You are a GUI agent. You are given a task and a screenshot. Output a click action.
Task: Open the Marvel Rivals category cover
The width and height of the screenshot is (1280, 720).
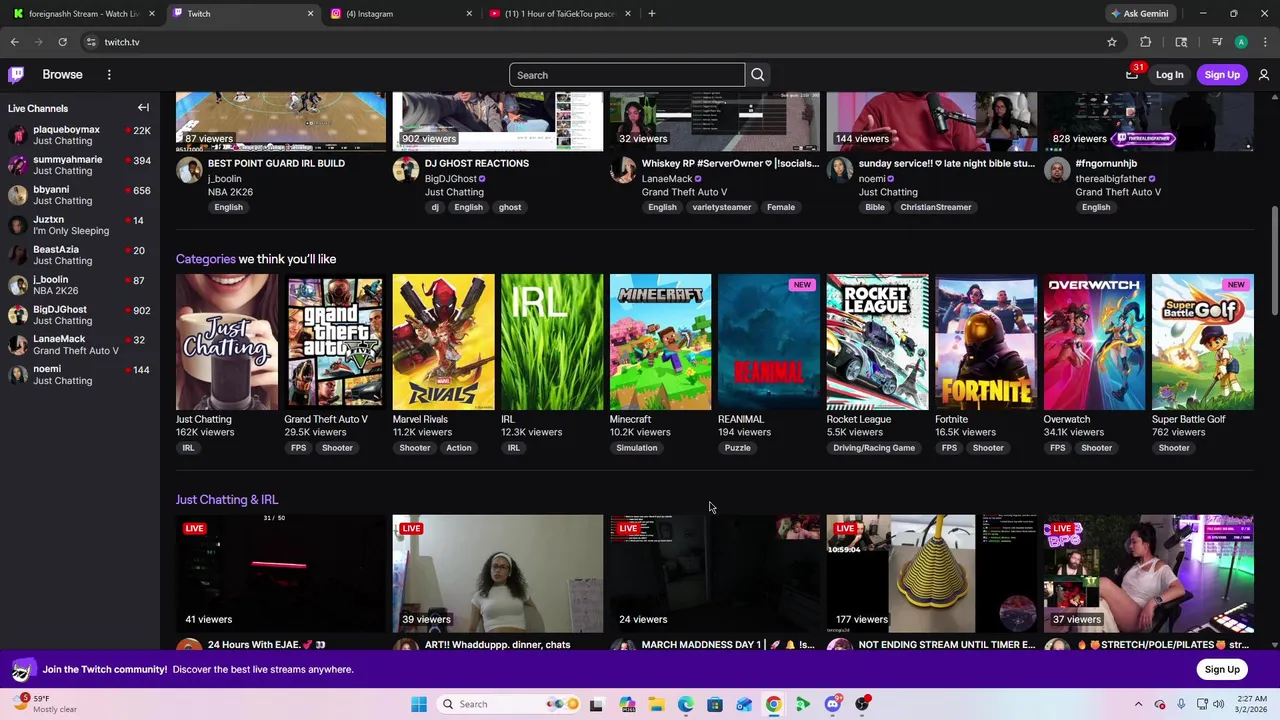pos(444,342)
